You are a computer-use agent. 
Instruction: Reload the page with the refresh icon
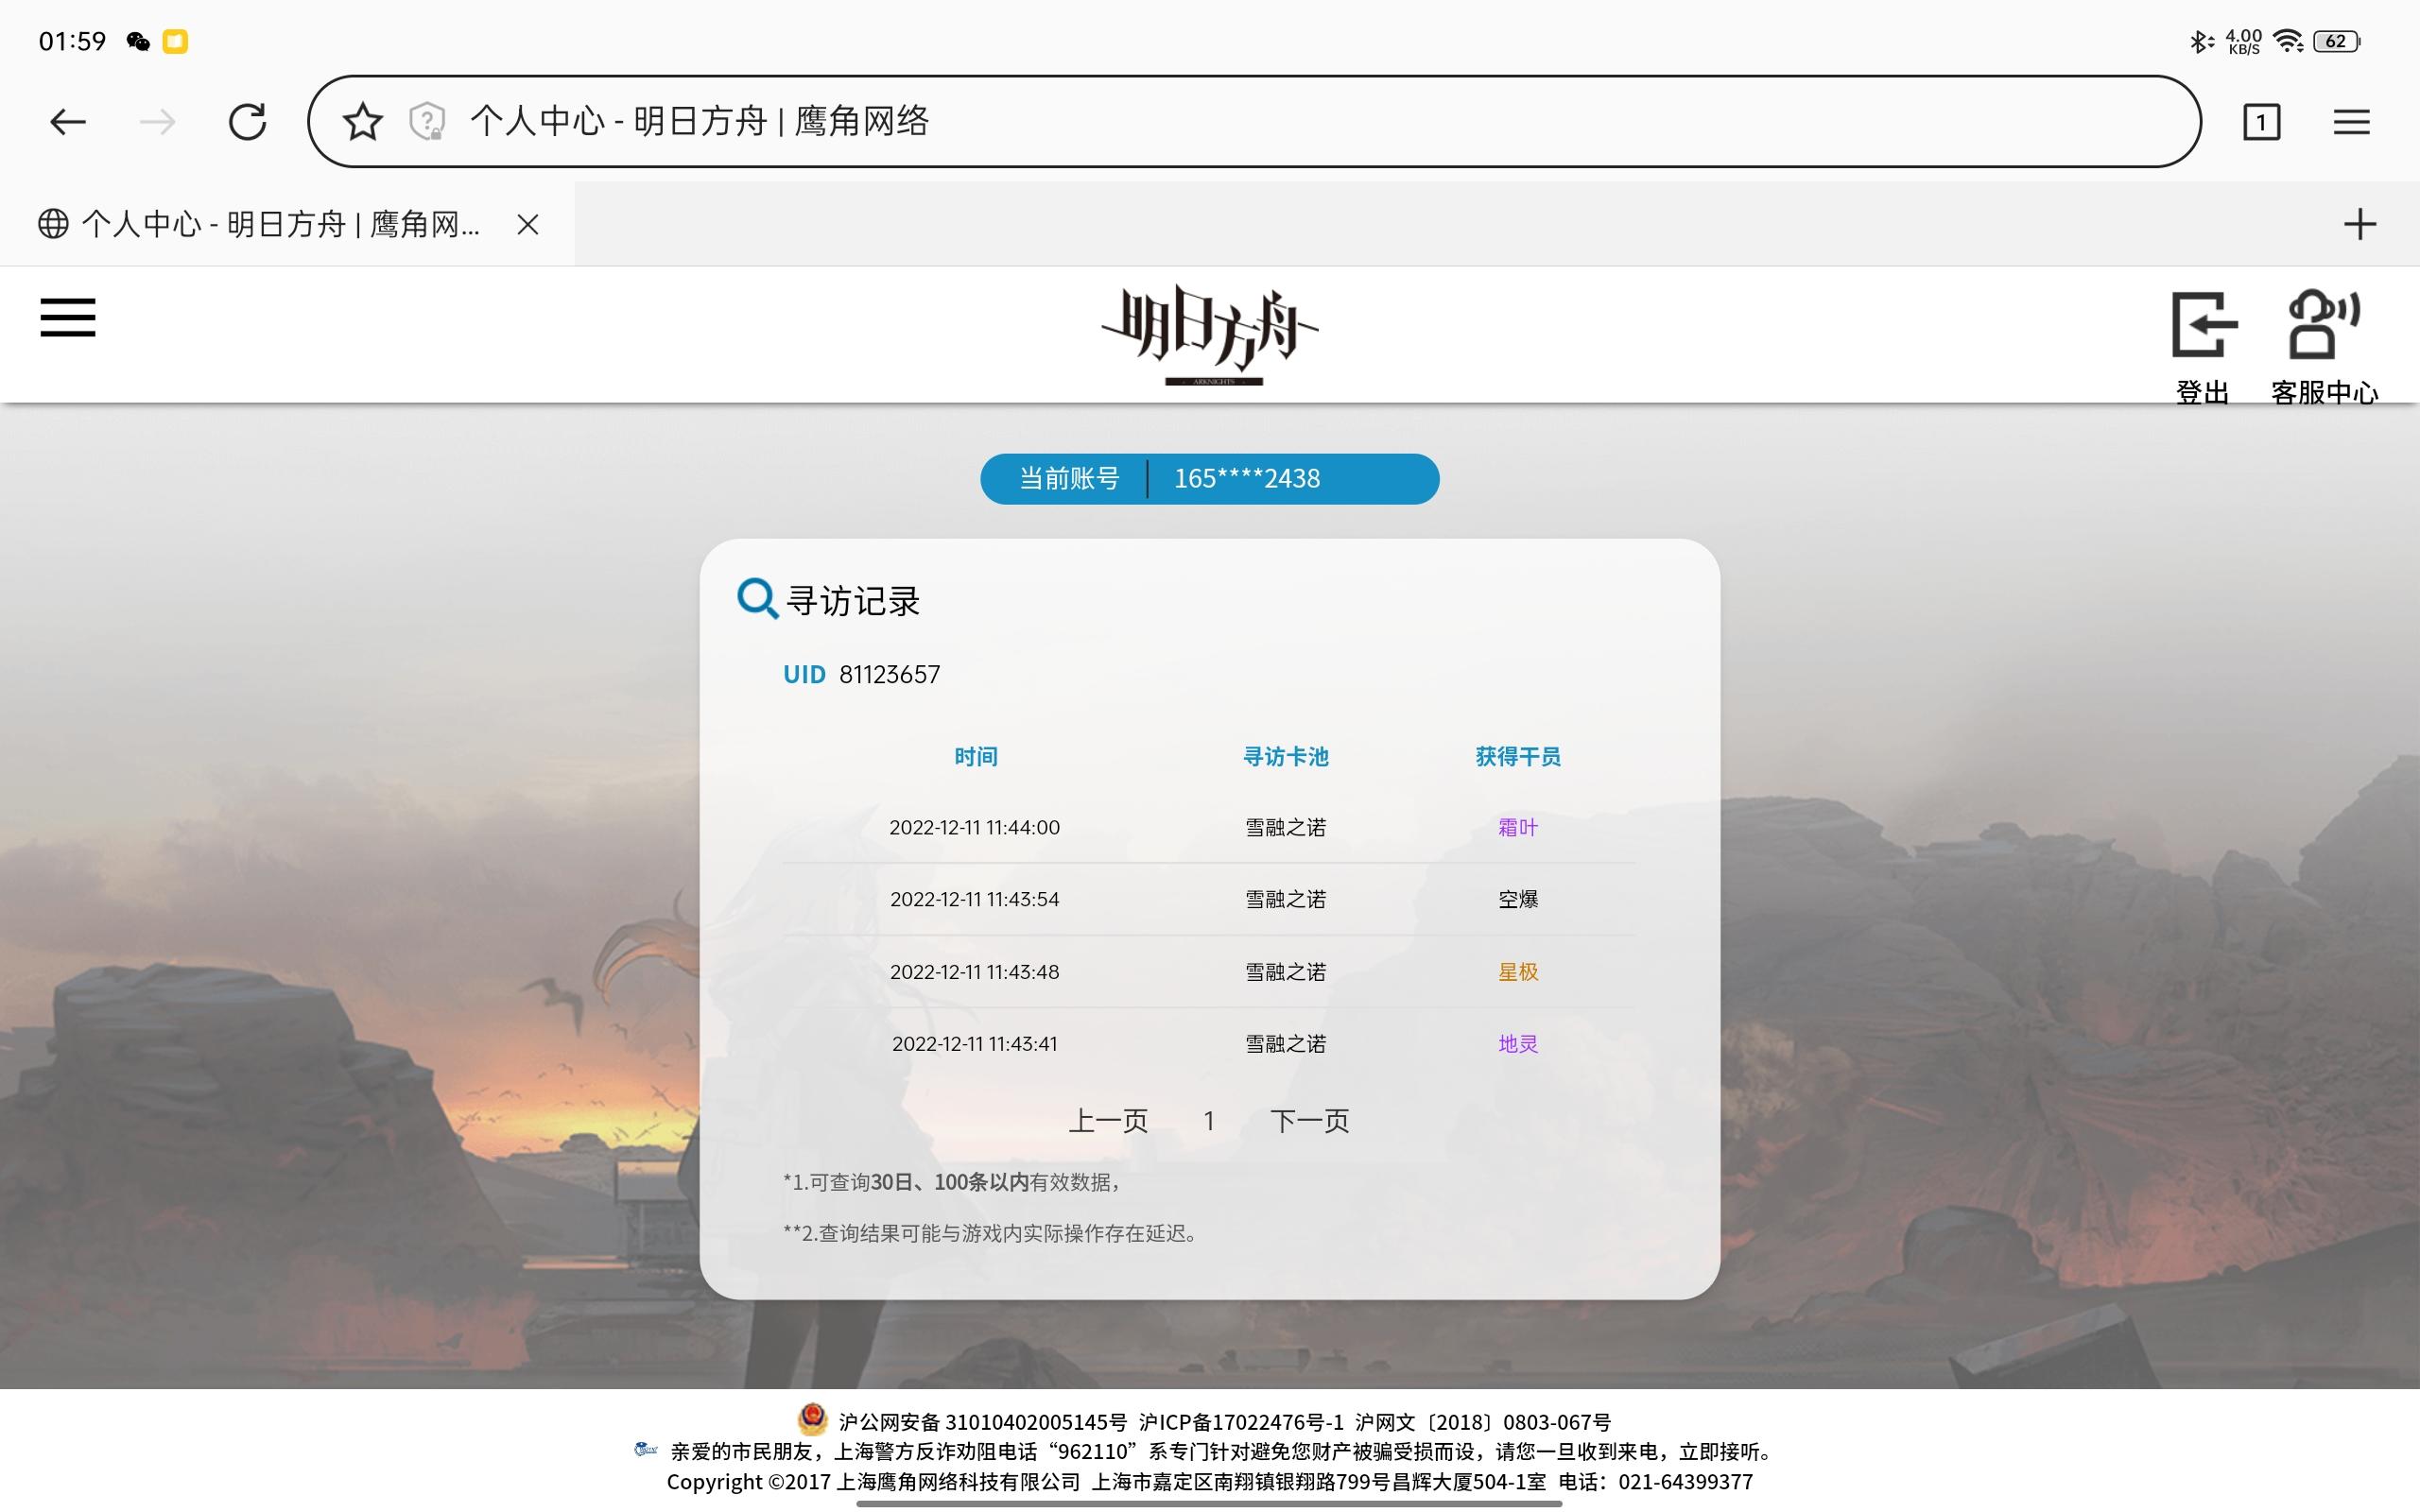[247, 122]
